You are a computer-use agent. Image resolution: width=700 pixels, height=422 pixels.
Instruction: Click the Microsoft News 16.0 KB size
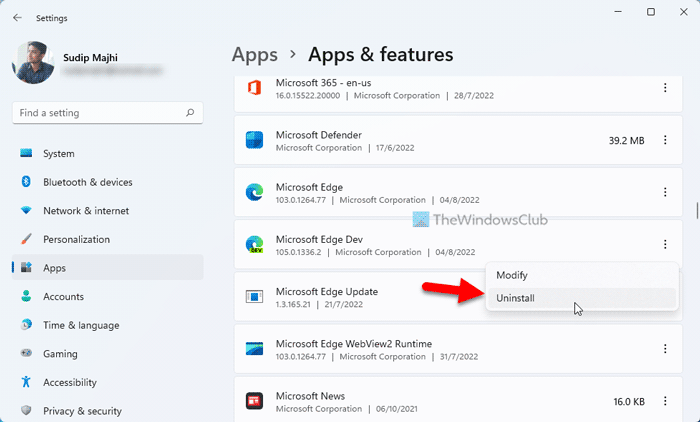coord(629,401)
